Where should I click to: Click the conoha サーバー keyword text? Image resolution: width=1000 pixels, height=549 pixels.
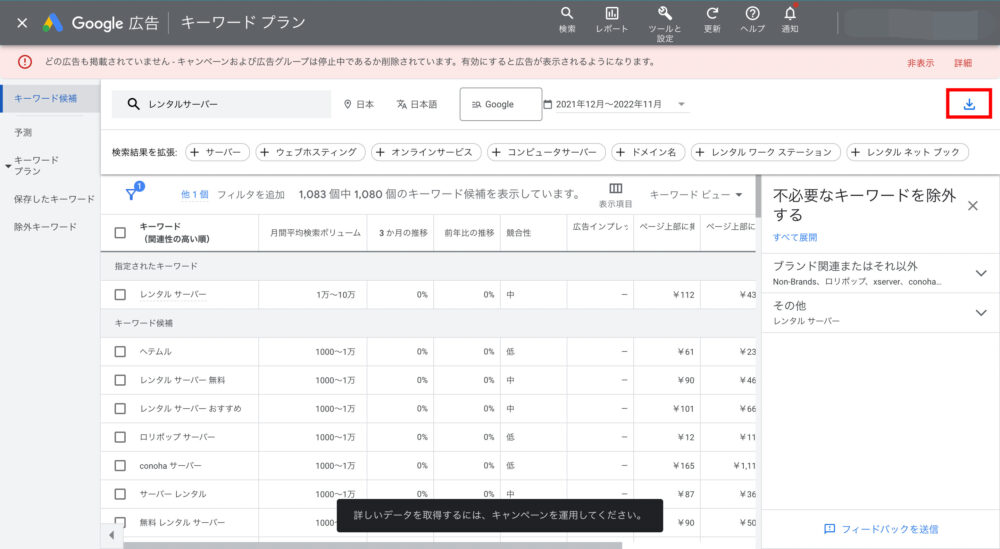click(170, 465)
